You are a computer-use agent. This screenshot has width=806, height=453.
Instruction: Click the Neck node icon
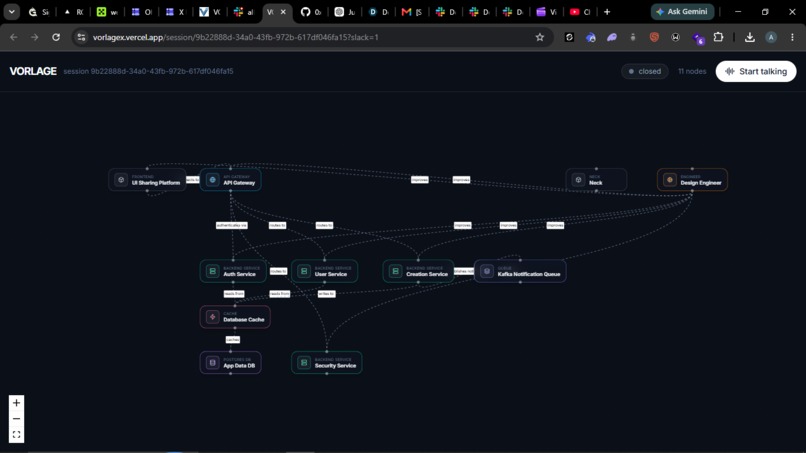(578, 180)
